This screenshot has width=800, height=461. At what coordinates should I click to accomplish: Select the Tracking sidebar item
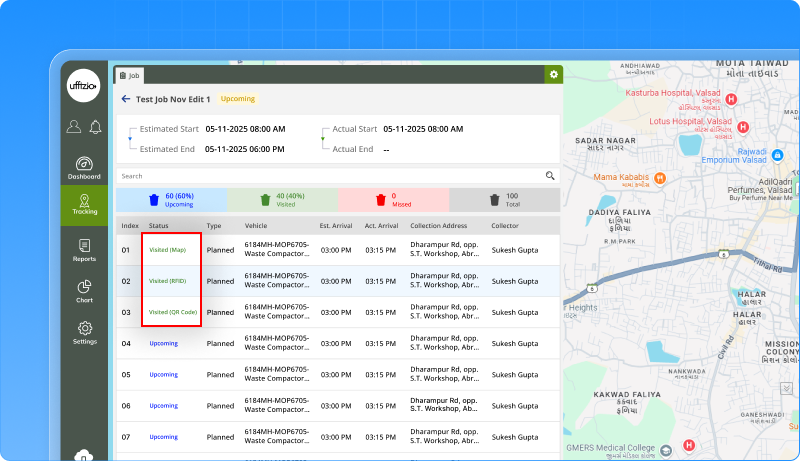click(x=84, y=205)
